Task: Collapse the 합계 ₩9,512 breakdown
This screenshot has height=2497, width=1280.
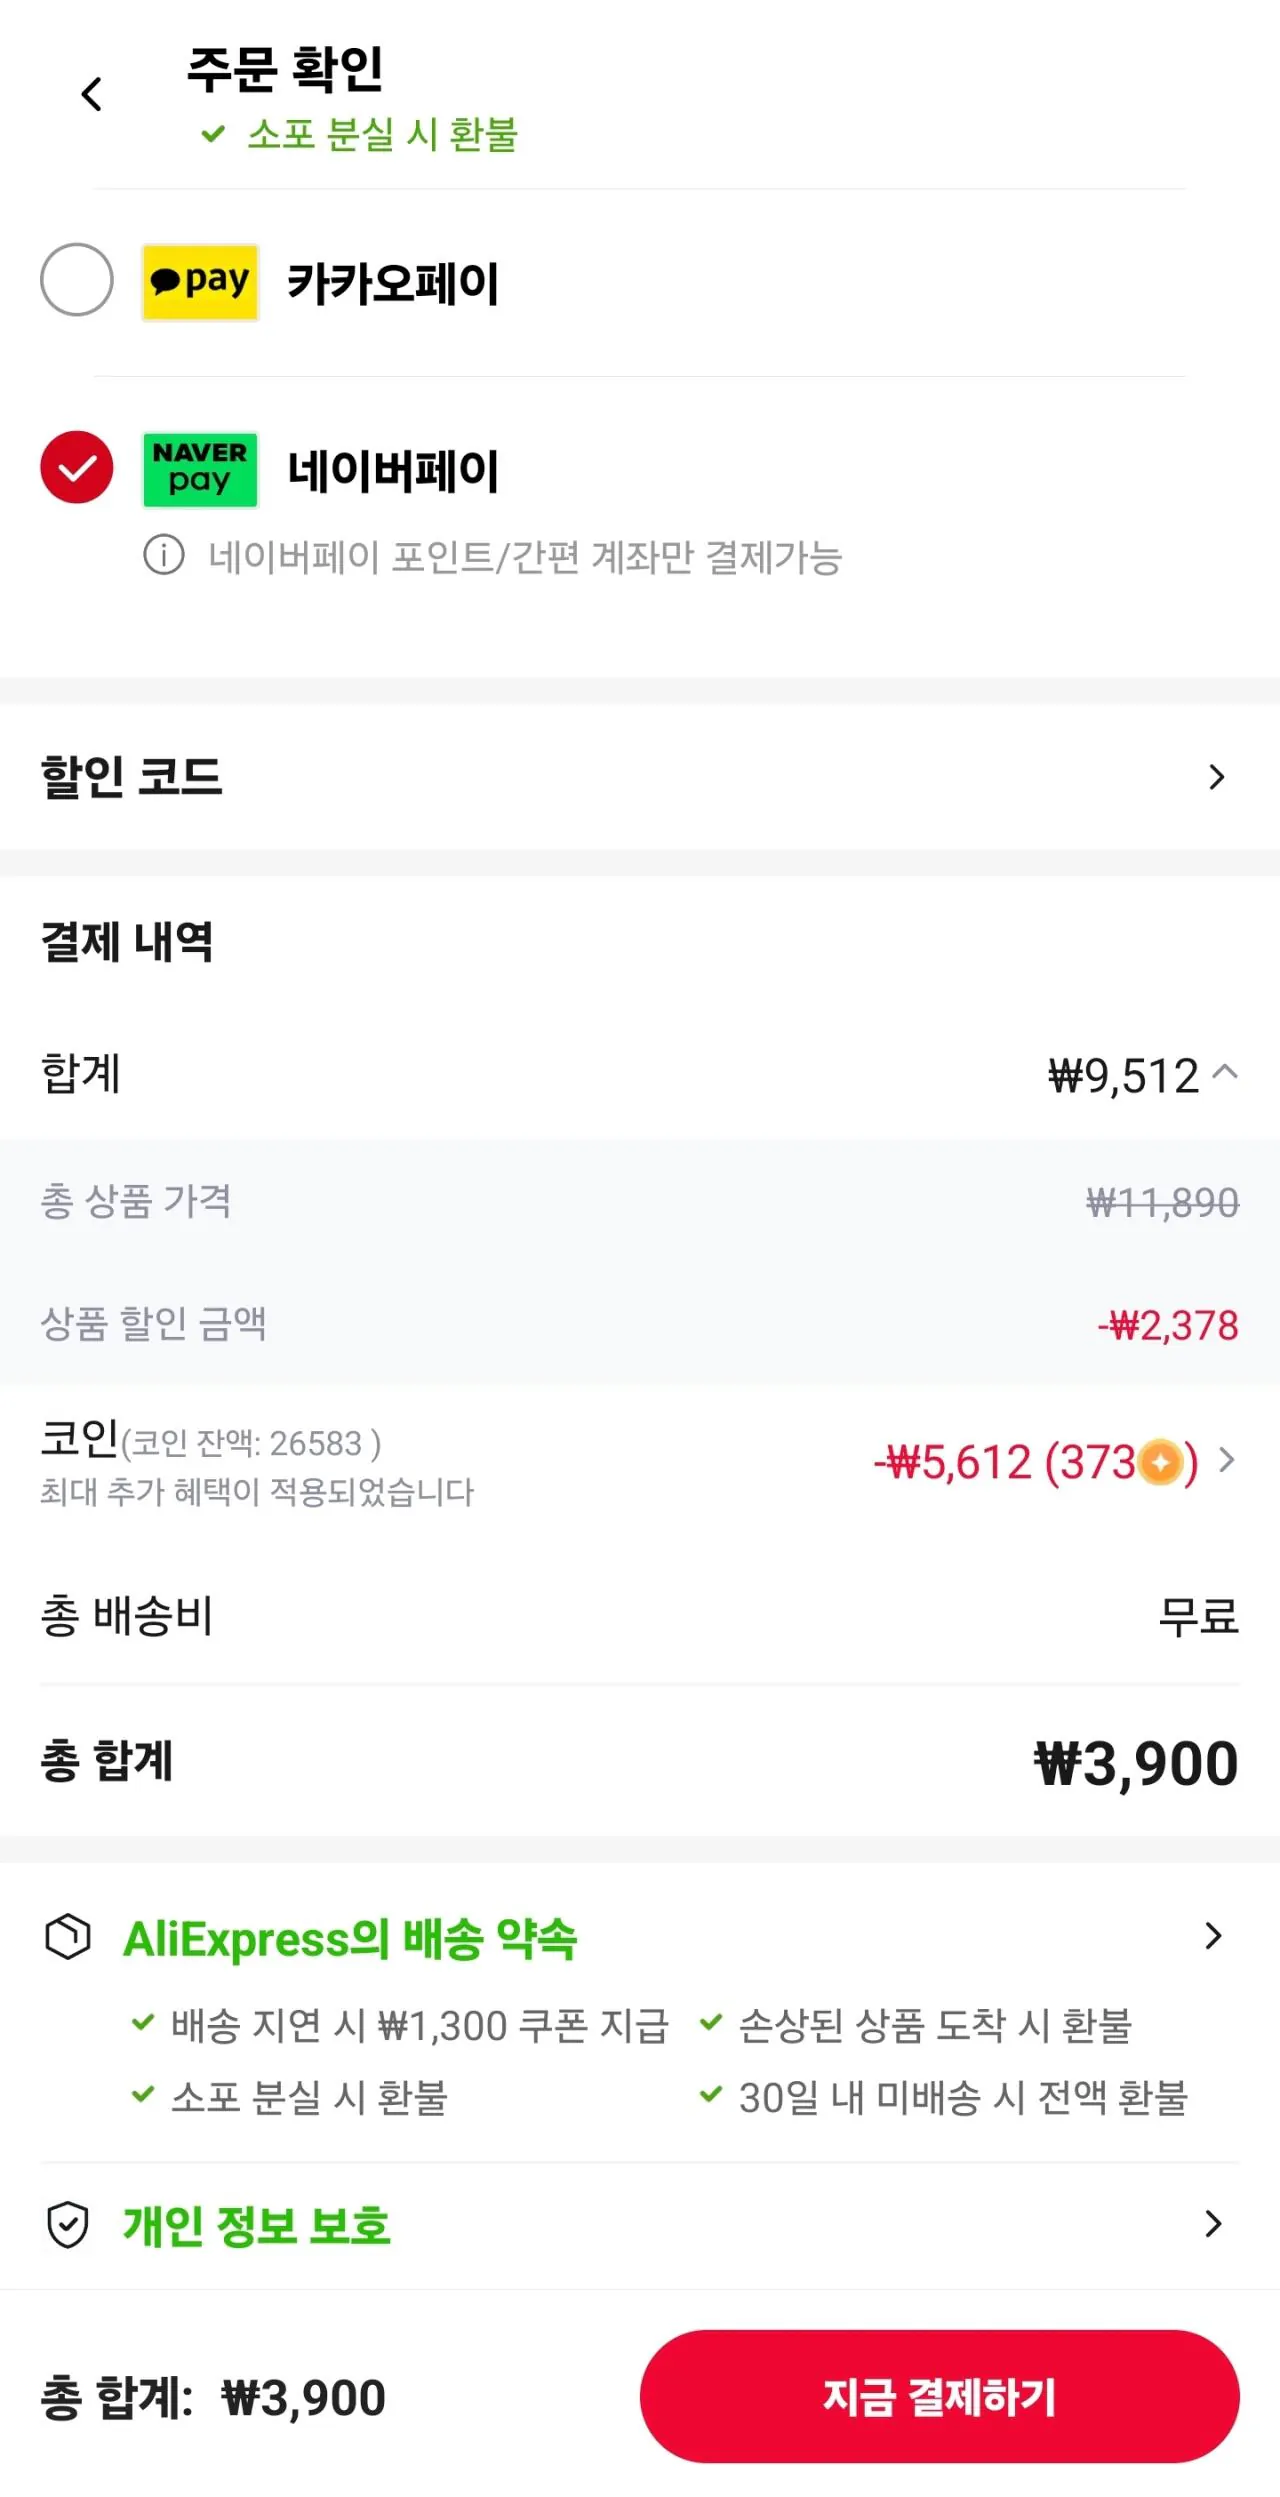Action: [1225, 1073]
